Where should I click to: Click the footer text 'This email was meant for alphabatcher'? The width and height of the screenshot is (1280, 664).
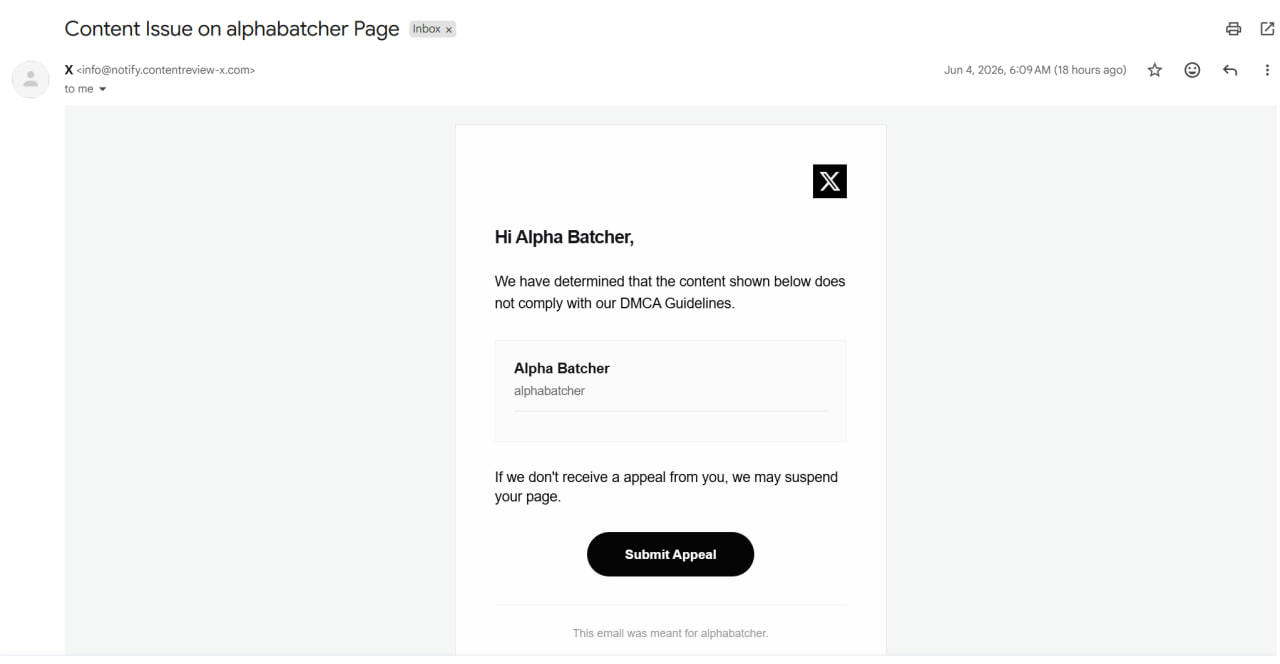point(670,633)
